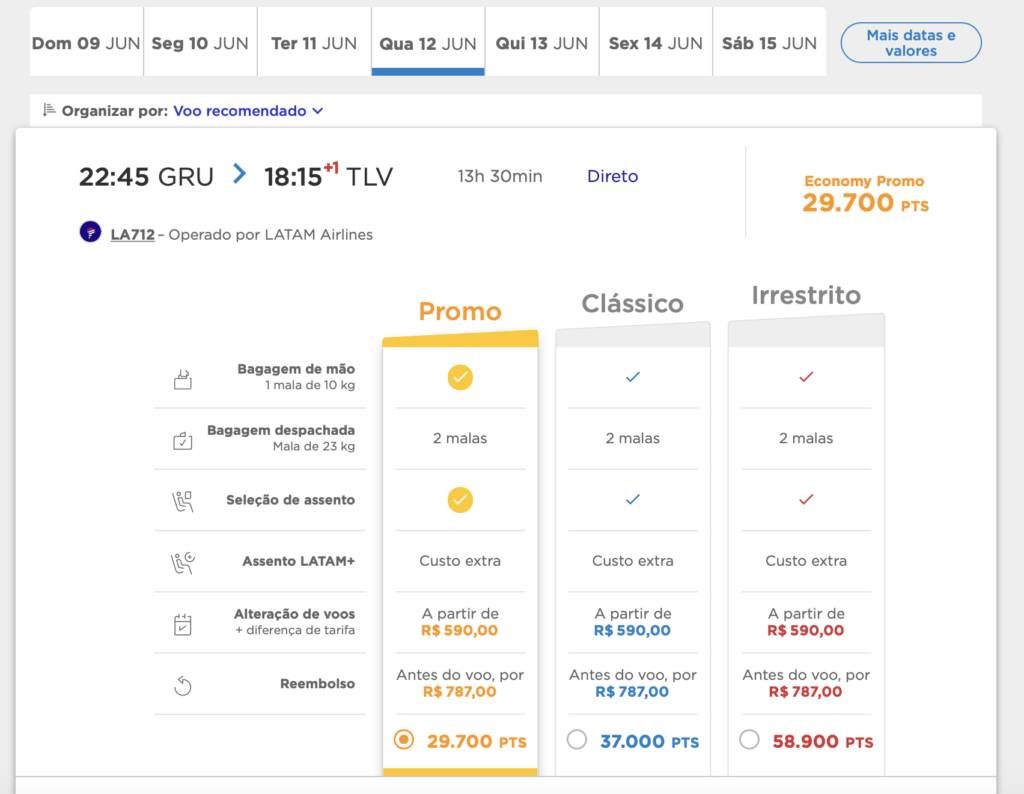Click the carry-on baggage icon
The width and height of the screenshot is (1024, 794).
(183, 379)
